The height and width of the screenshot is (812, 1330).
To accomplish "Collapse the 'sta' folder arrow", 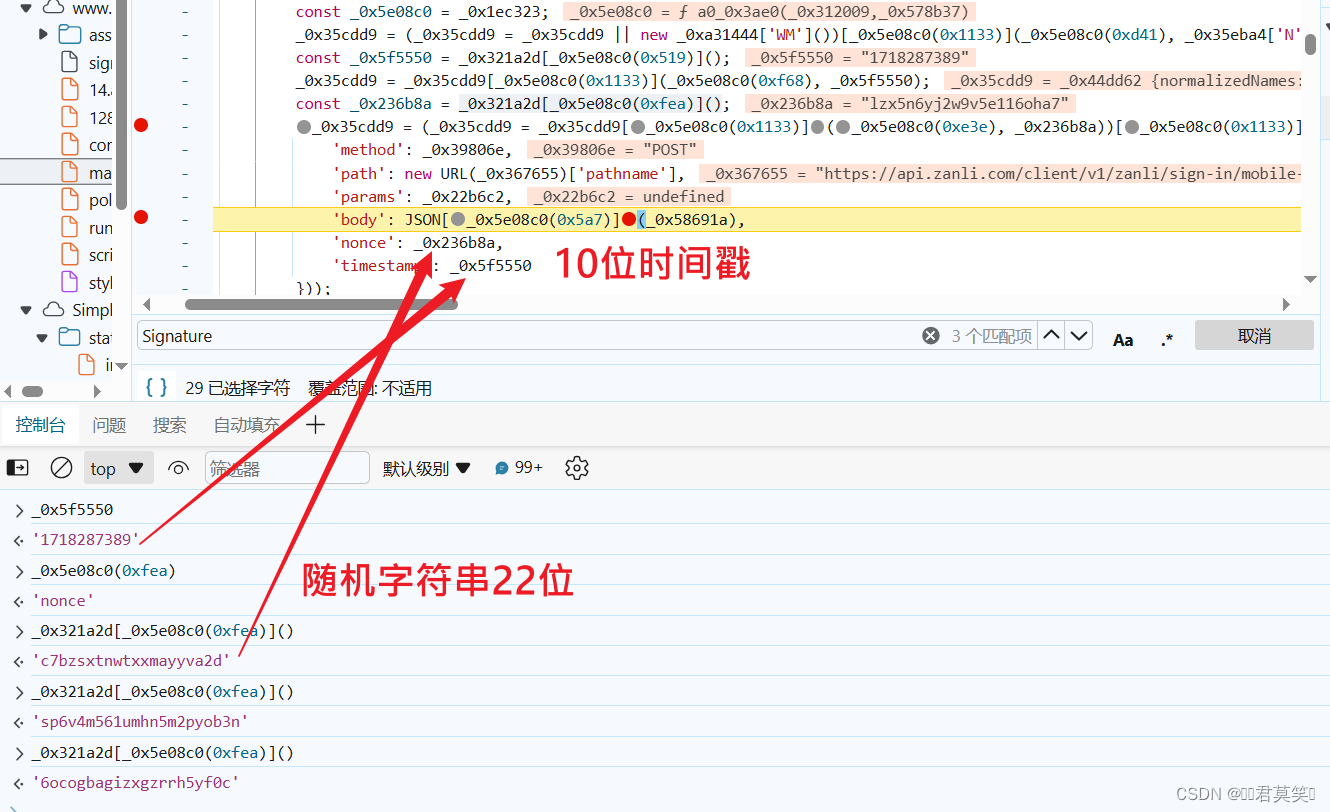I will [x=43, y=337].
